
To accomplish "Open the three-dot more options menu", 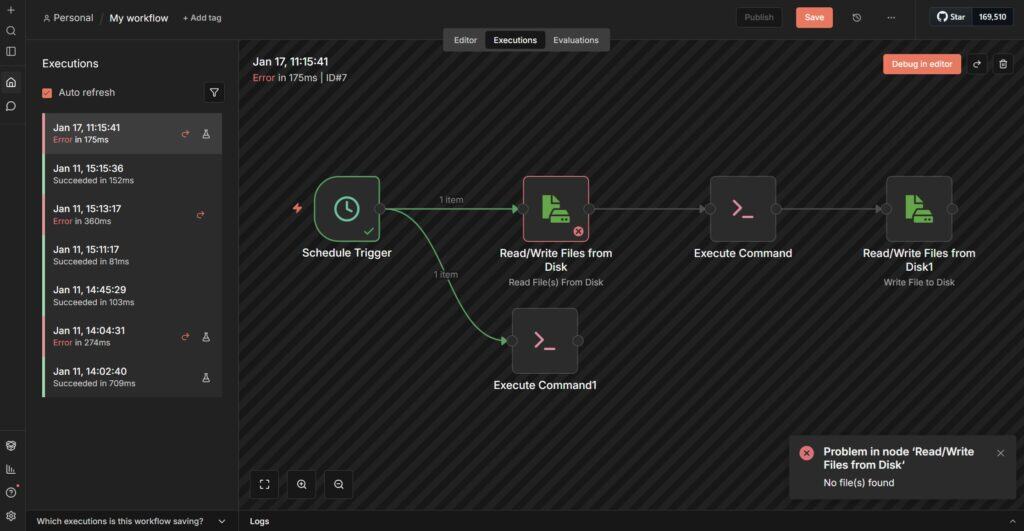I will pos(891,17).
